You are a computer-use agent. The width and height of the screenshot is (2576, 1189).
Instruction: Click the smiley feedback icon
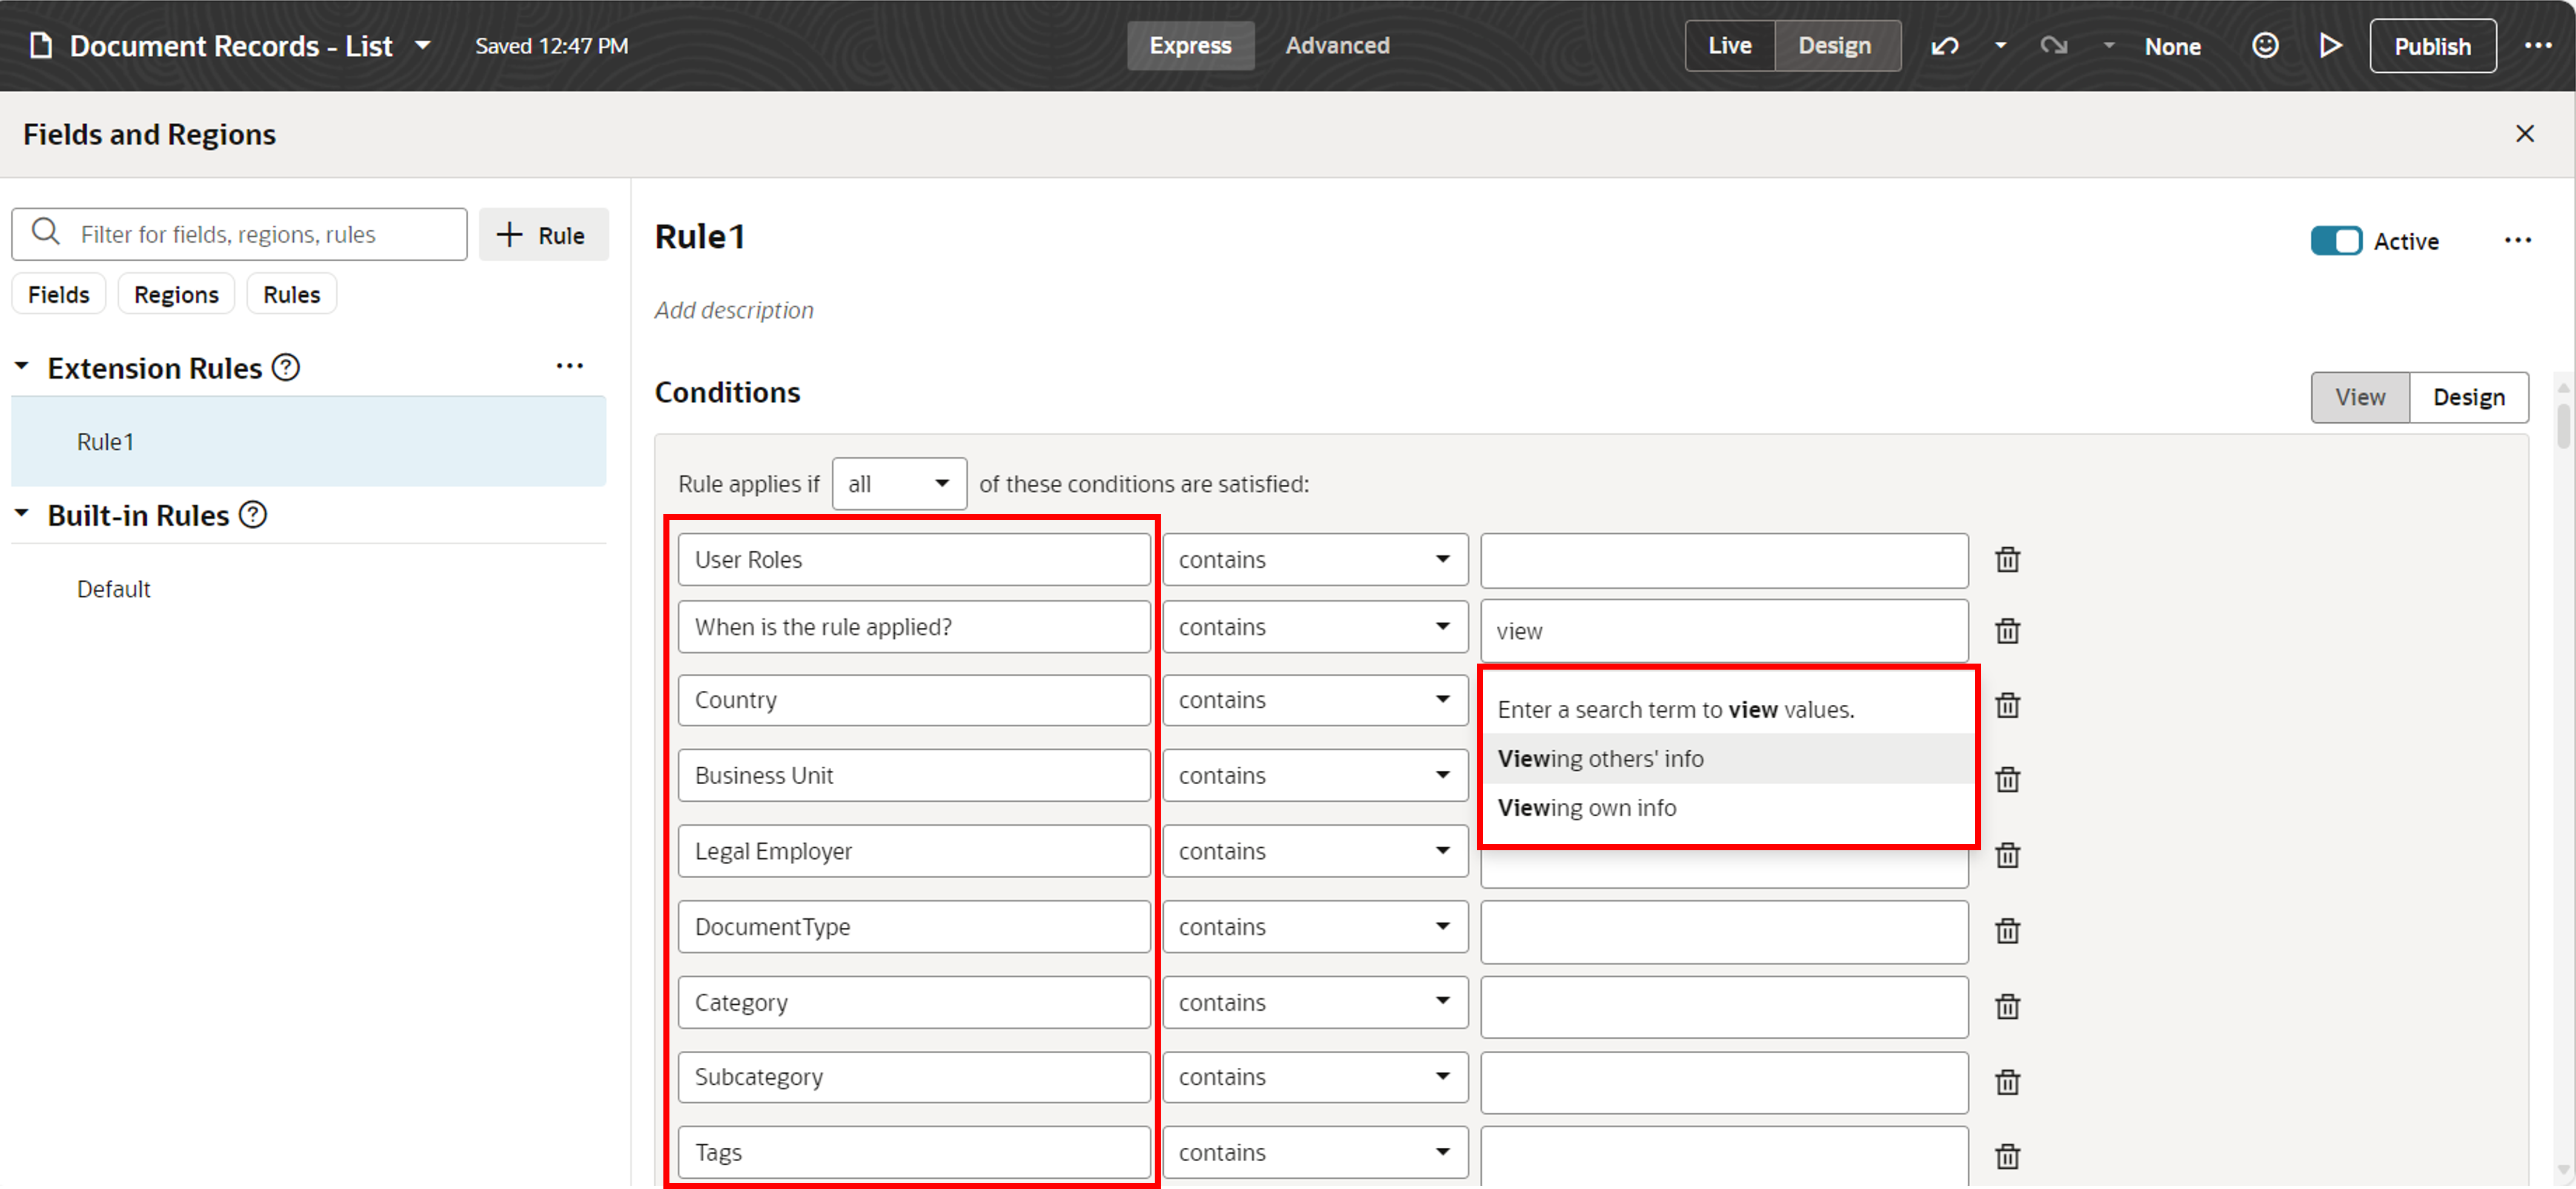point(2264,46)
